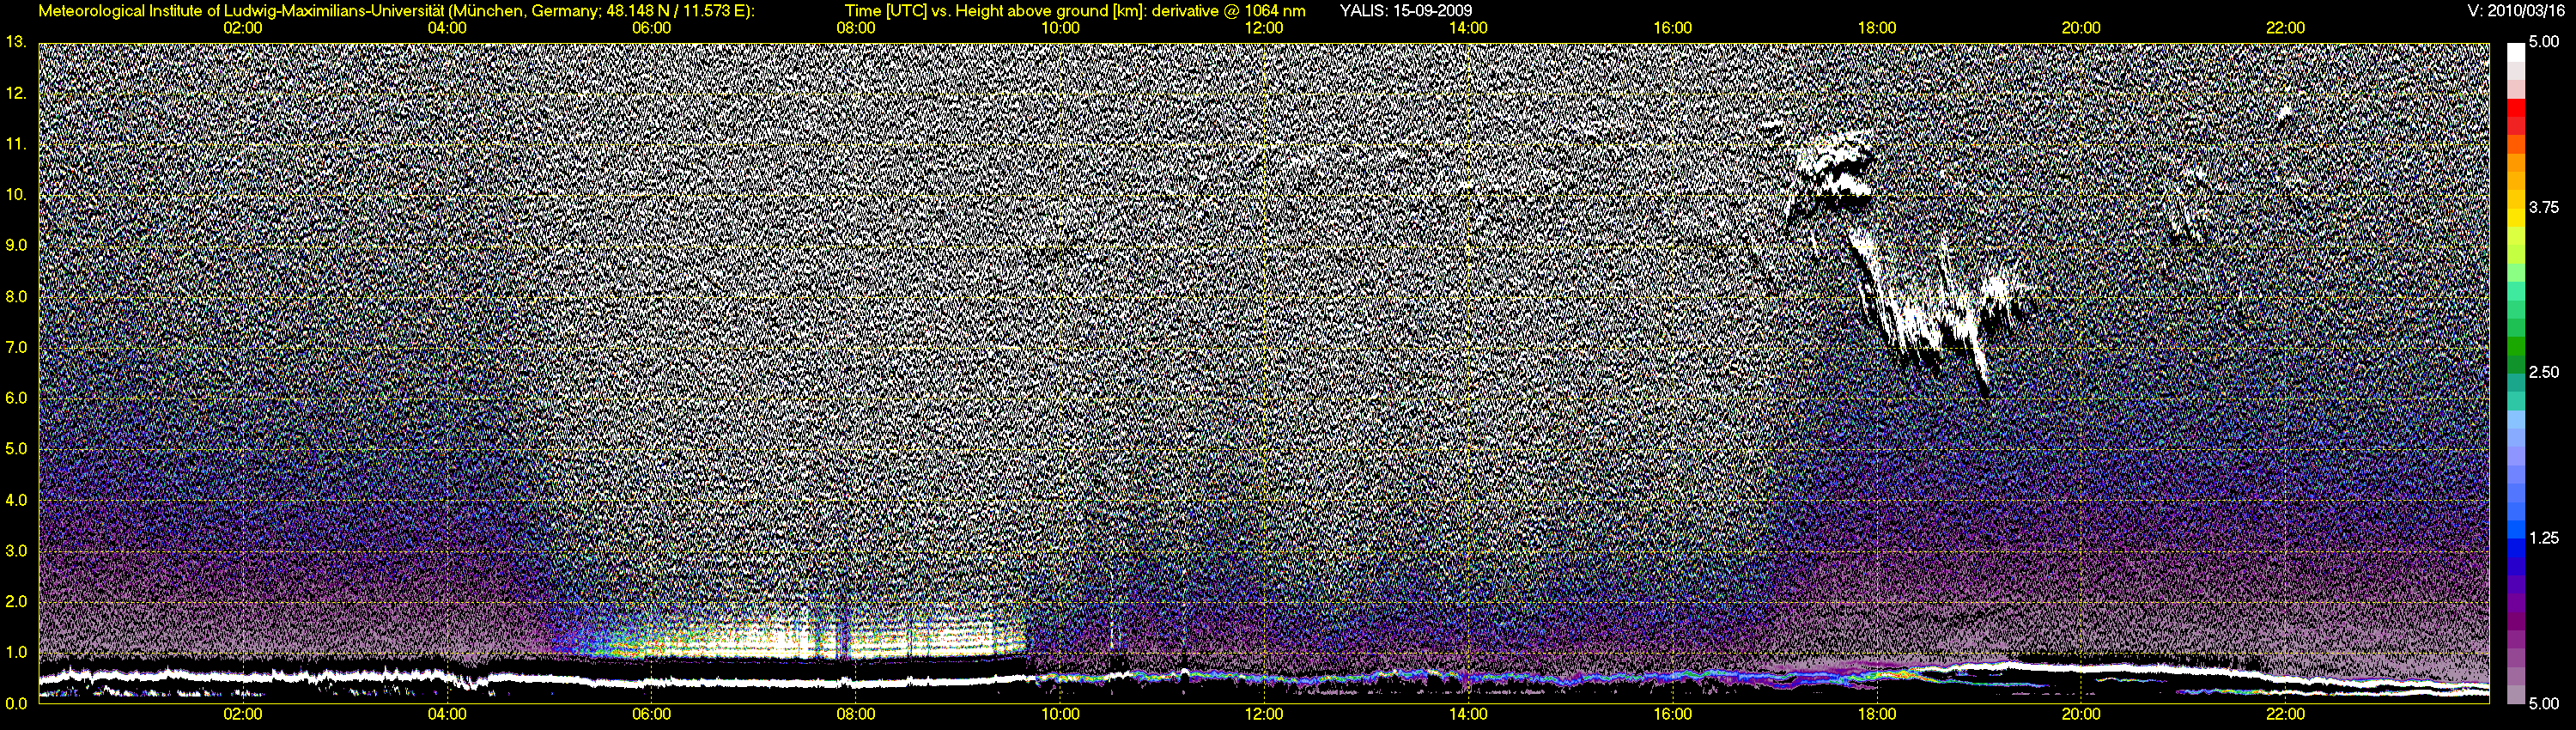Screen dimensions: 2576x730
Task: Click the 10. height axis label
Action: pyautogui.click(x=15, y=194)
